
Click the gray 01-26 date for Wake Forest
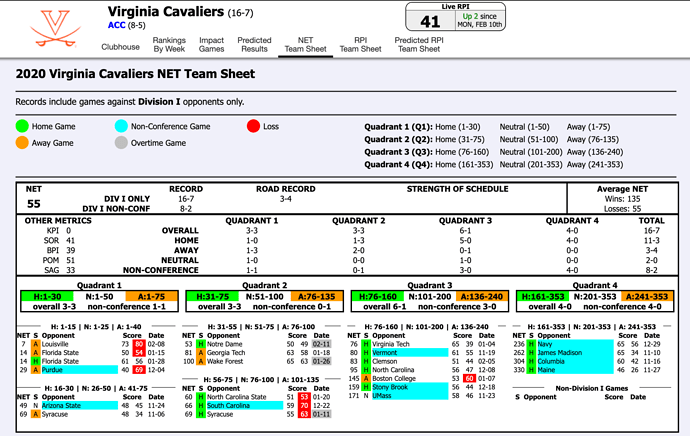tap(321, 361)
